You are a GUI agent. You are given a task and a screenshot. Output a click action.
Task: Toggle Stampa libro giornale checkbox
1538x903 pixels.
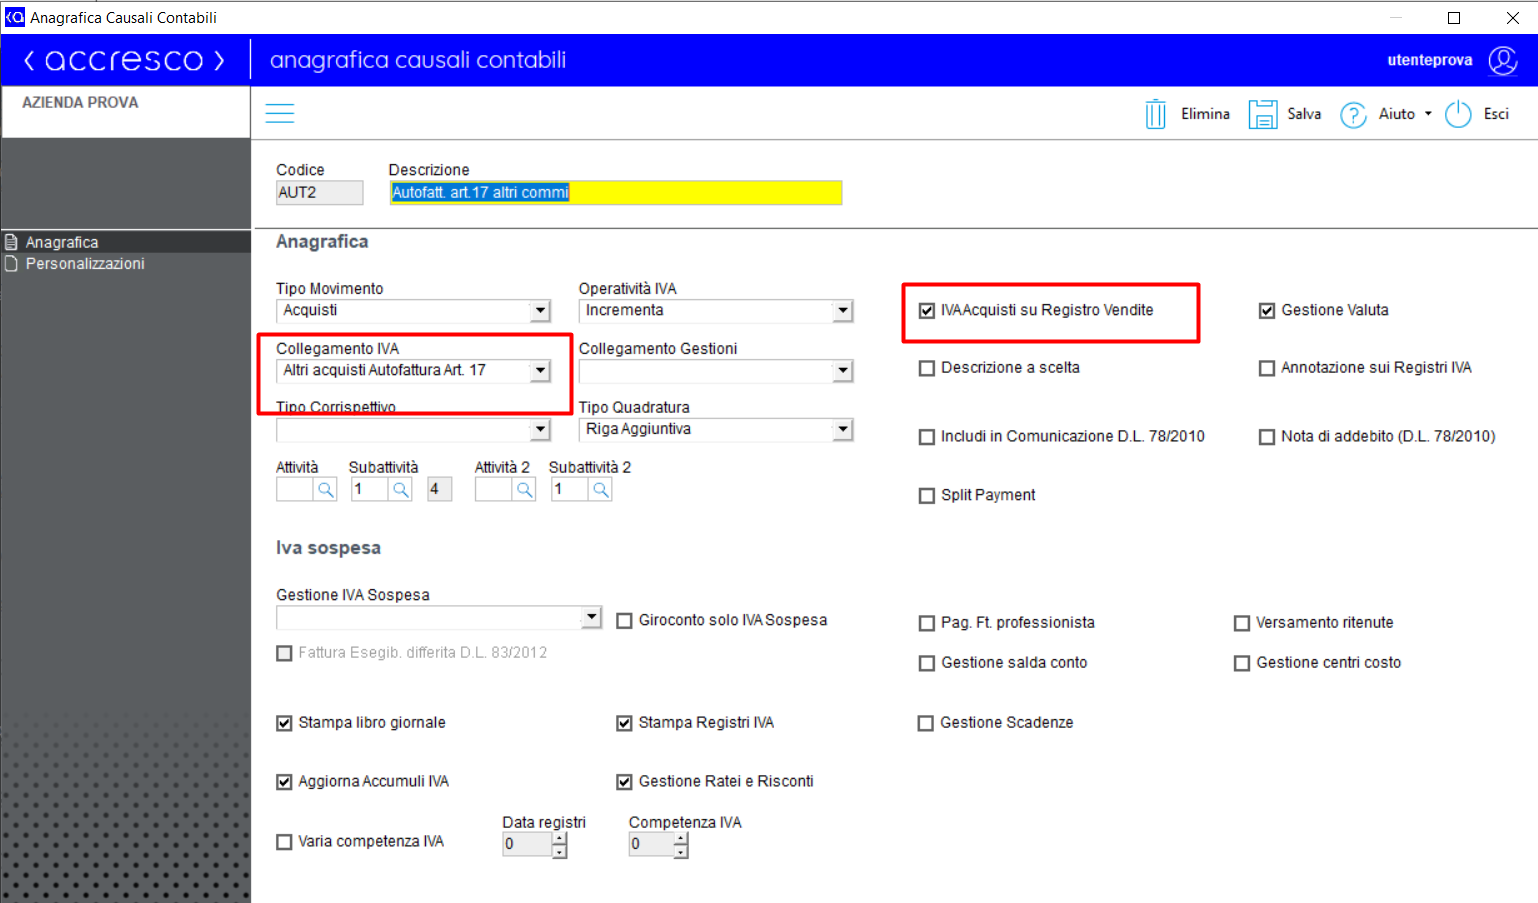click(284, 723)
